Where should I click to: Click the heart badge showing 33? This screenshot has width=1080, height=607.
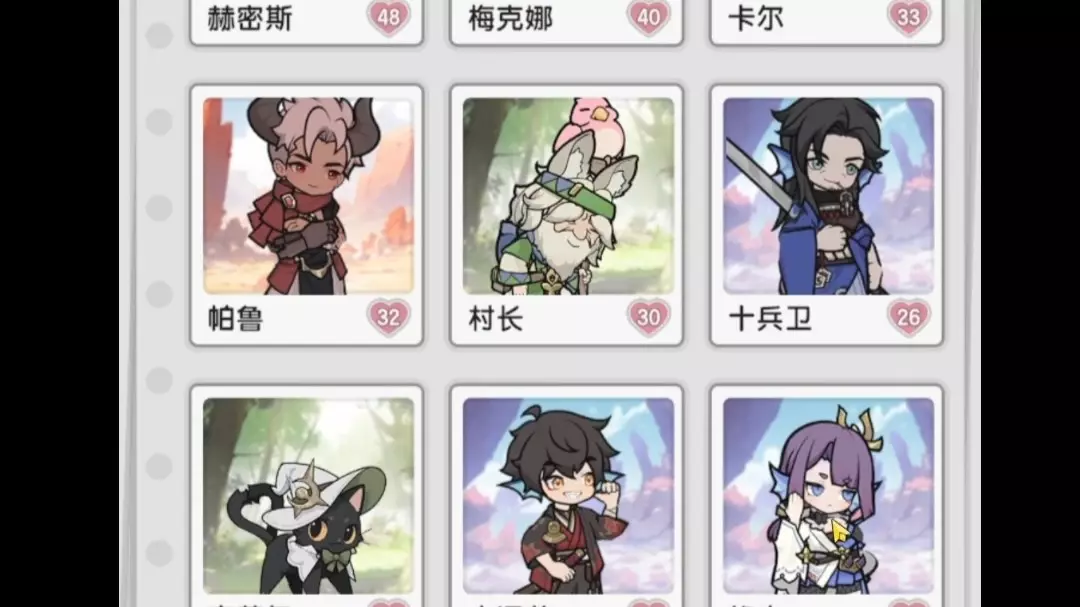pos(908,17)
